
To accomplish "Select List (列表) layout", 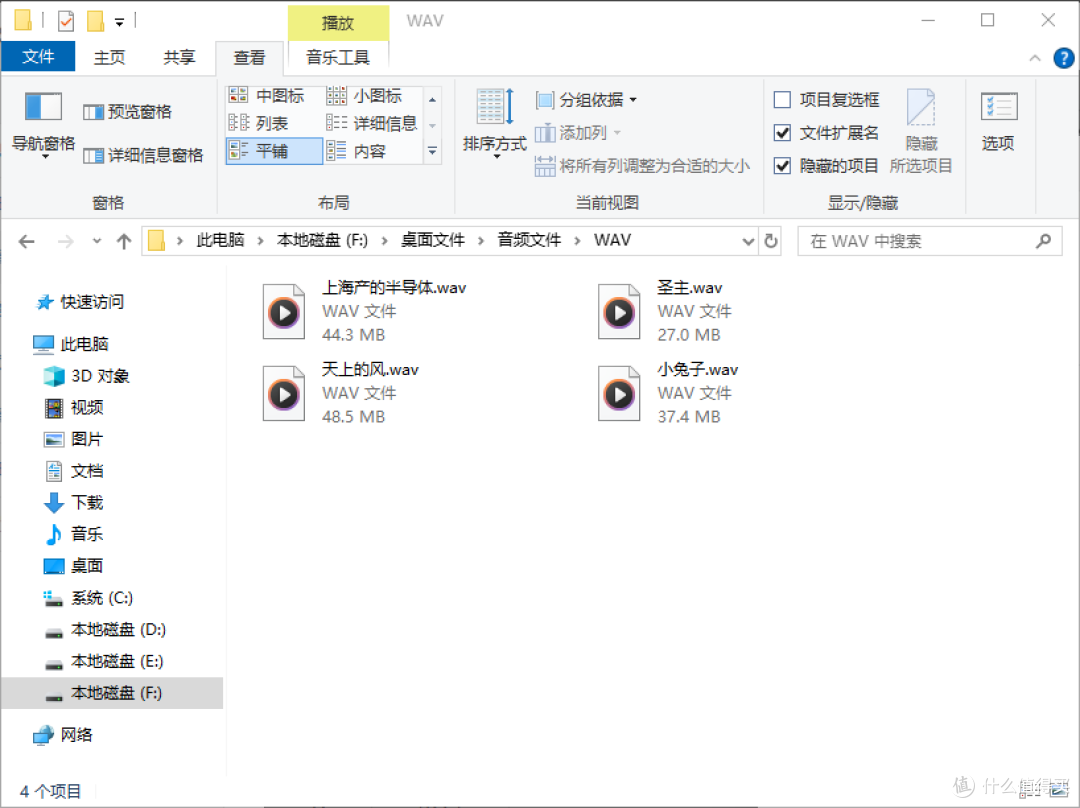I will coord(258,123).
